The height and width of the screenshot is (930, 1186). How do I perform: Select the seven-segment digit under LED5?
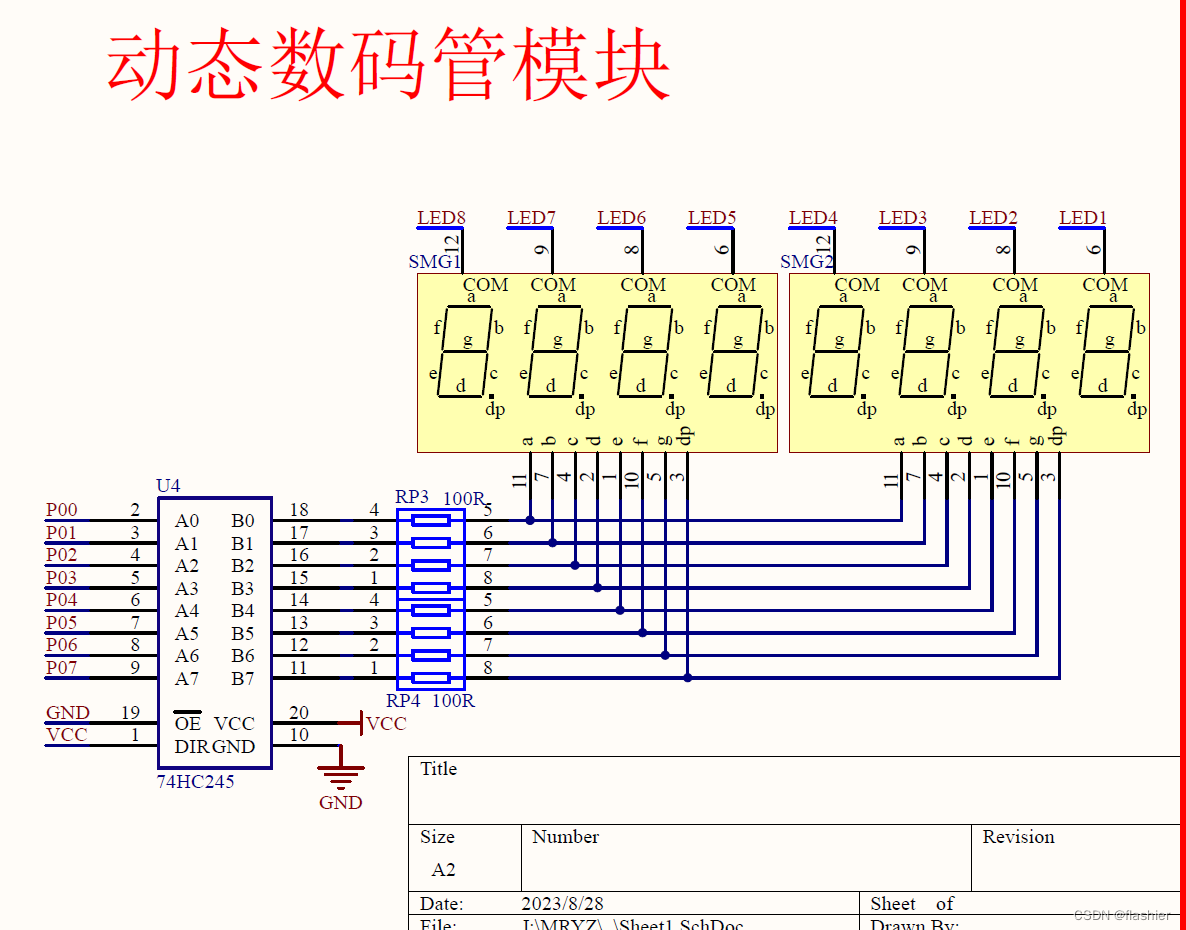(x=734, y=352)
